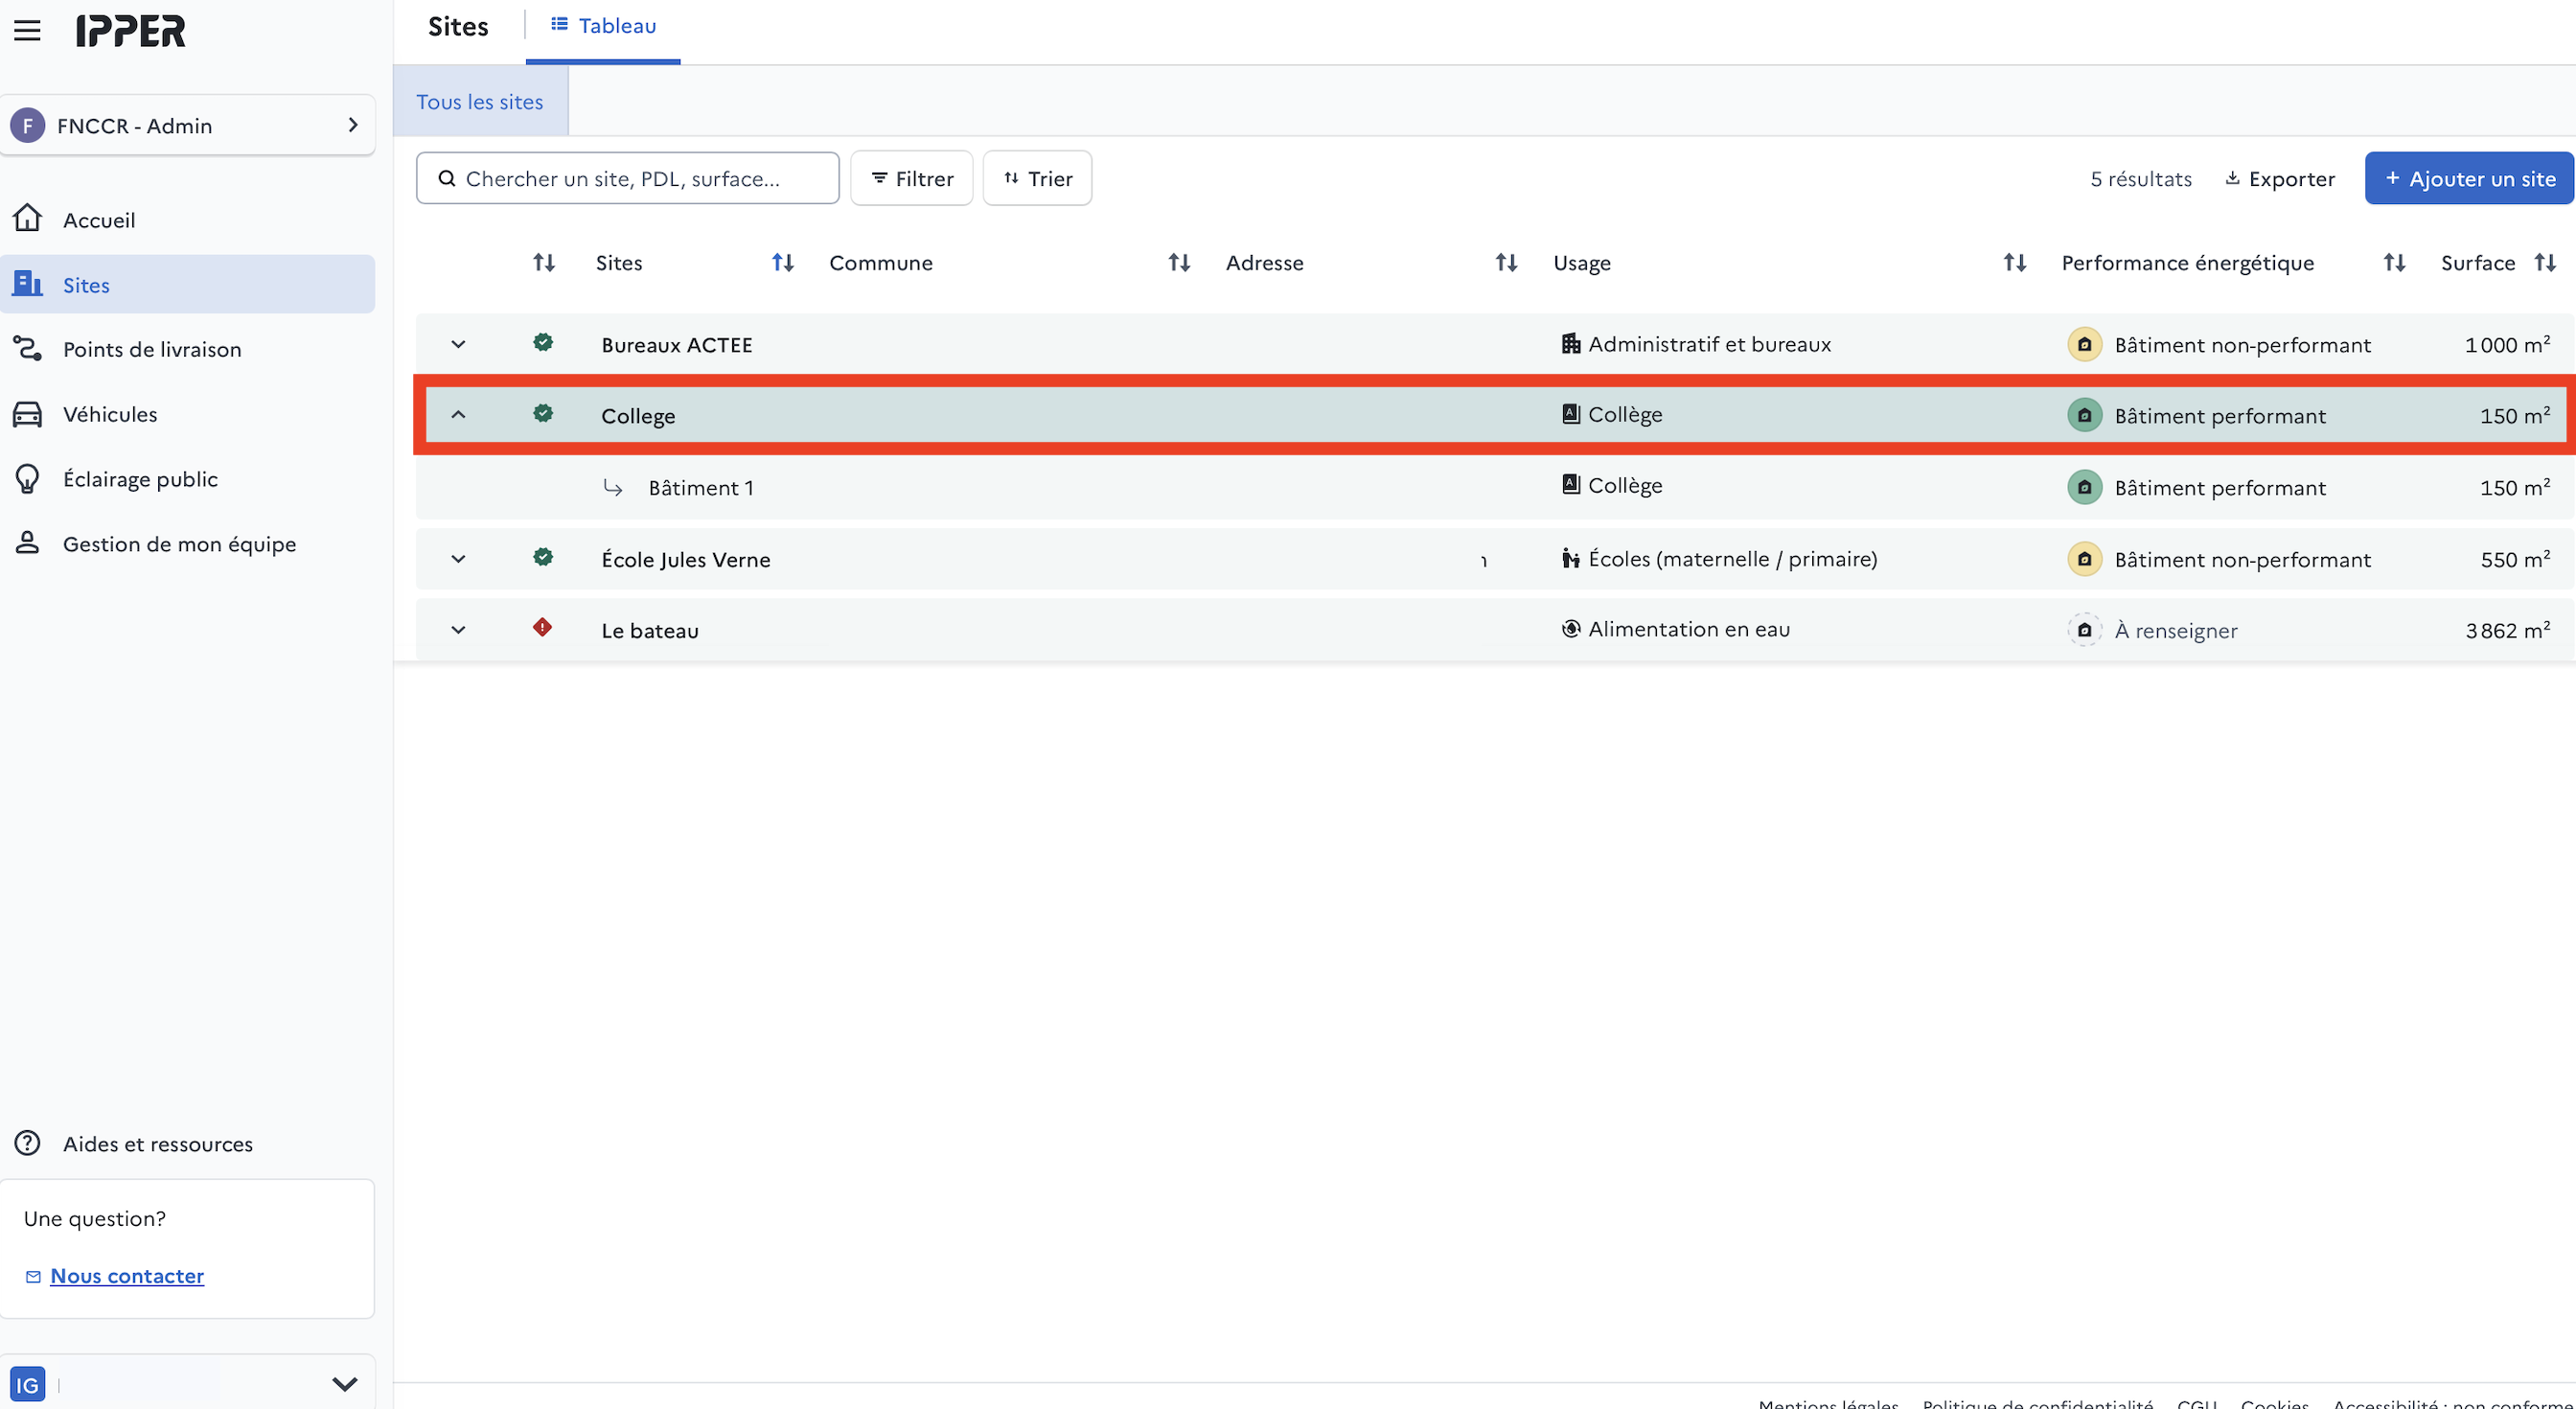Sort by the Adresse column arrows
Screen dimensions: 2576x1409
(x=1507, y=263)
